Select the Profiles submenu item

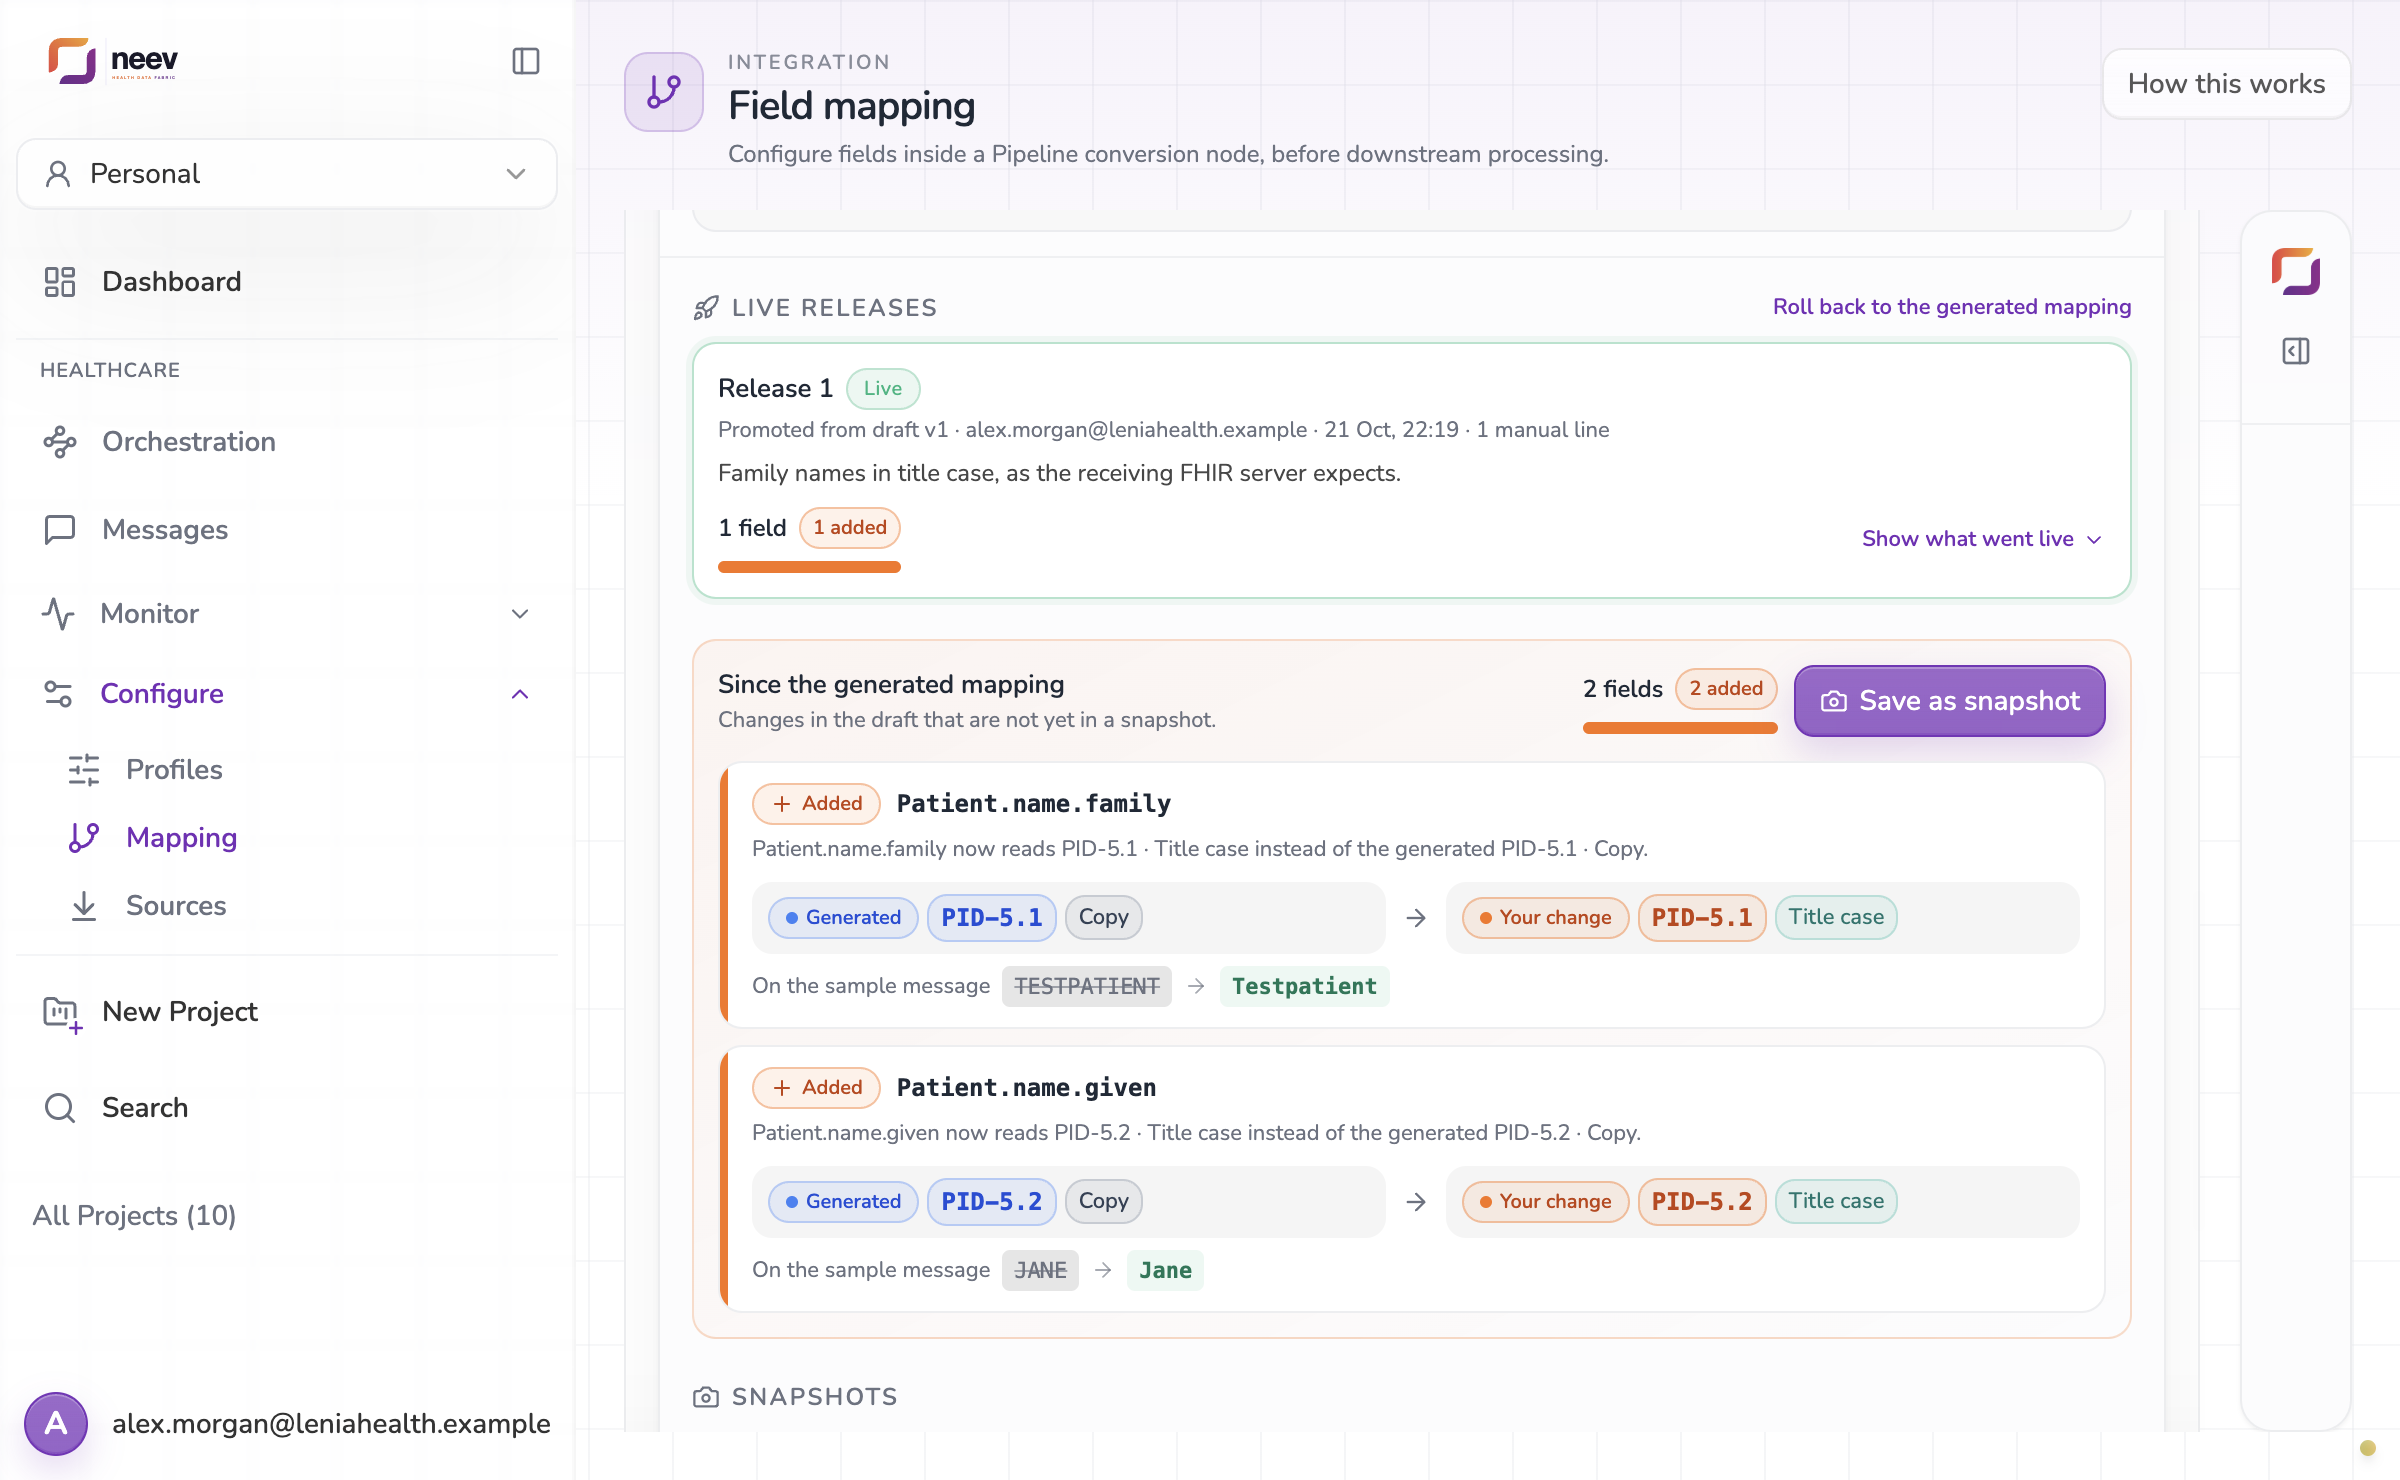tap(174, 770)
